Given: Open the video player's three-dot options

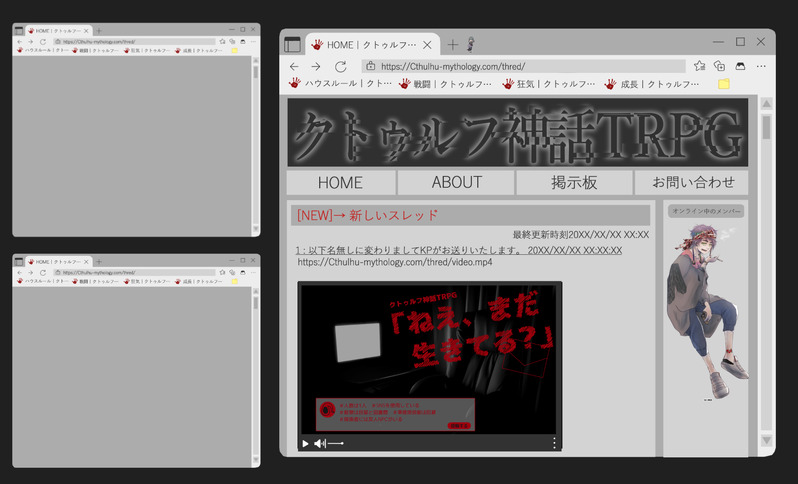Looking at the screenshot, I should [554, 443].
